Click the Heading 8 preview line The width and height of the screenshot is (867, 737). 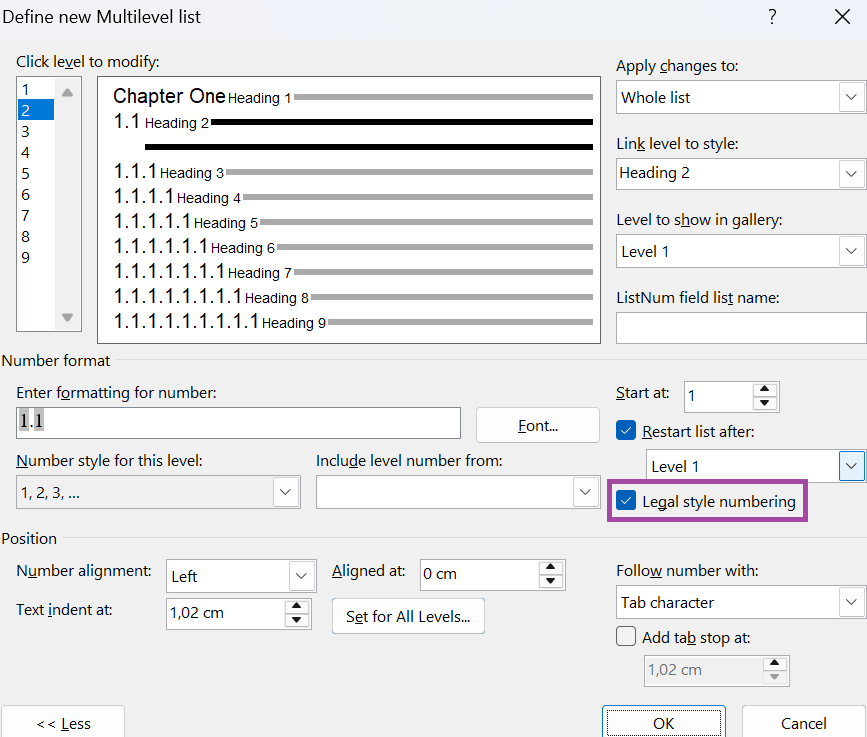click(353, 297)
